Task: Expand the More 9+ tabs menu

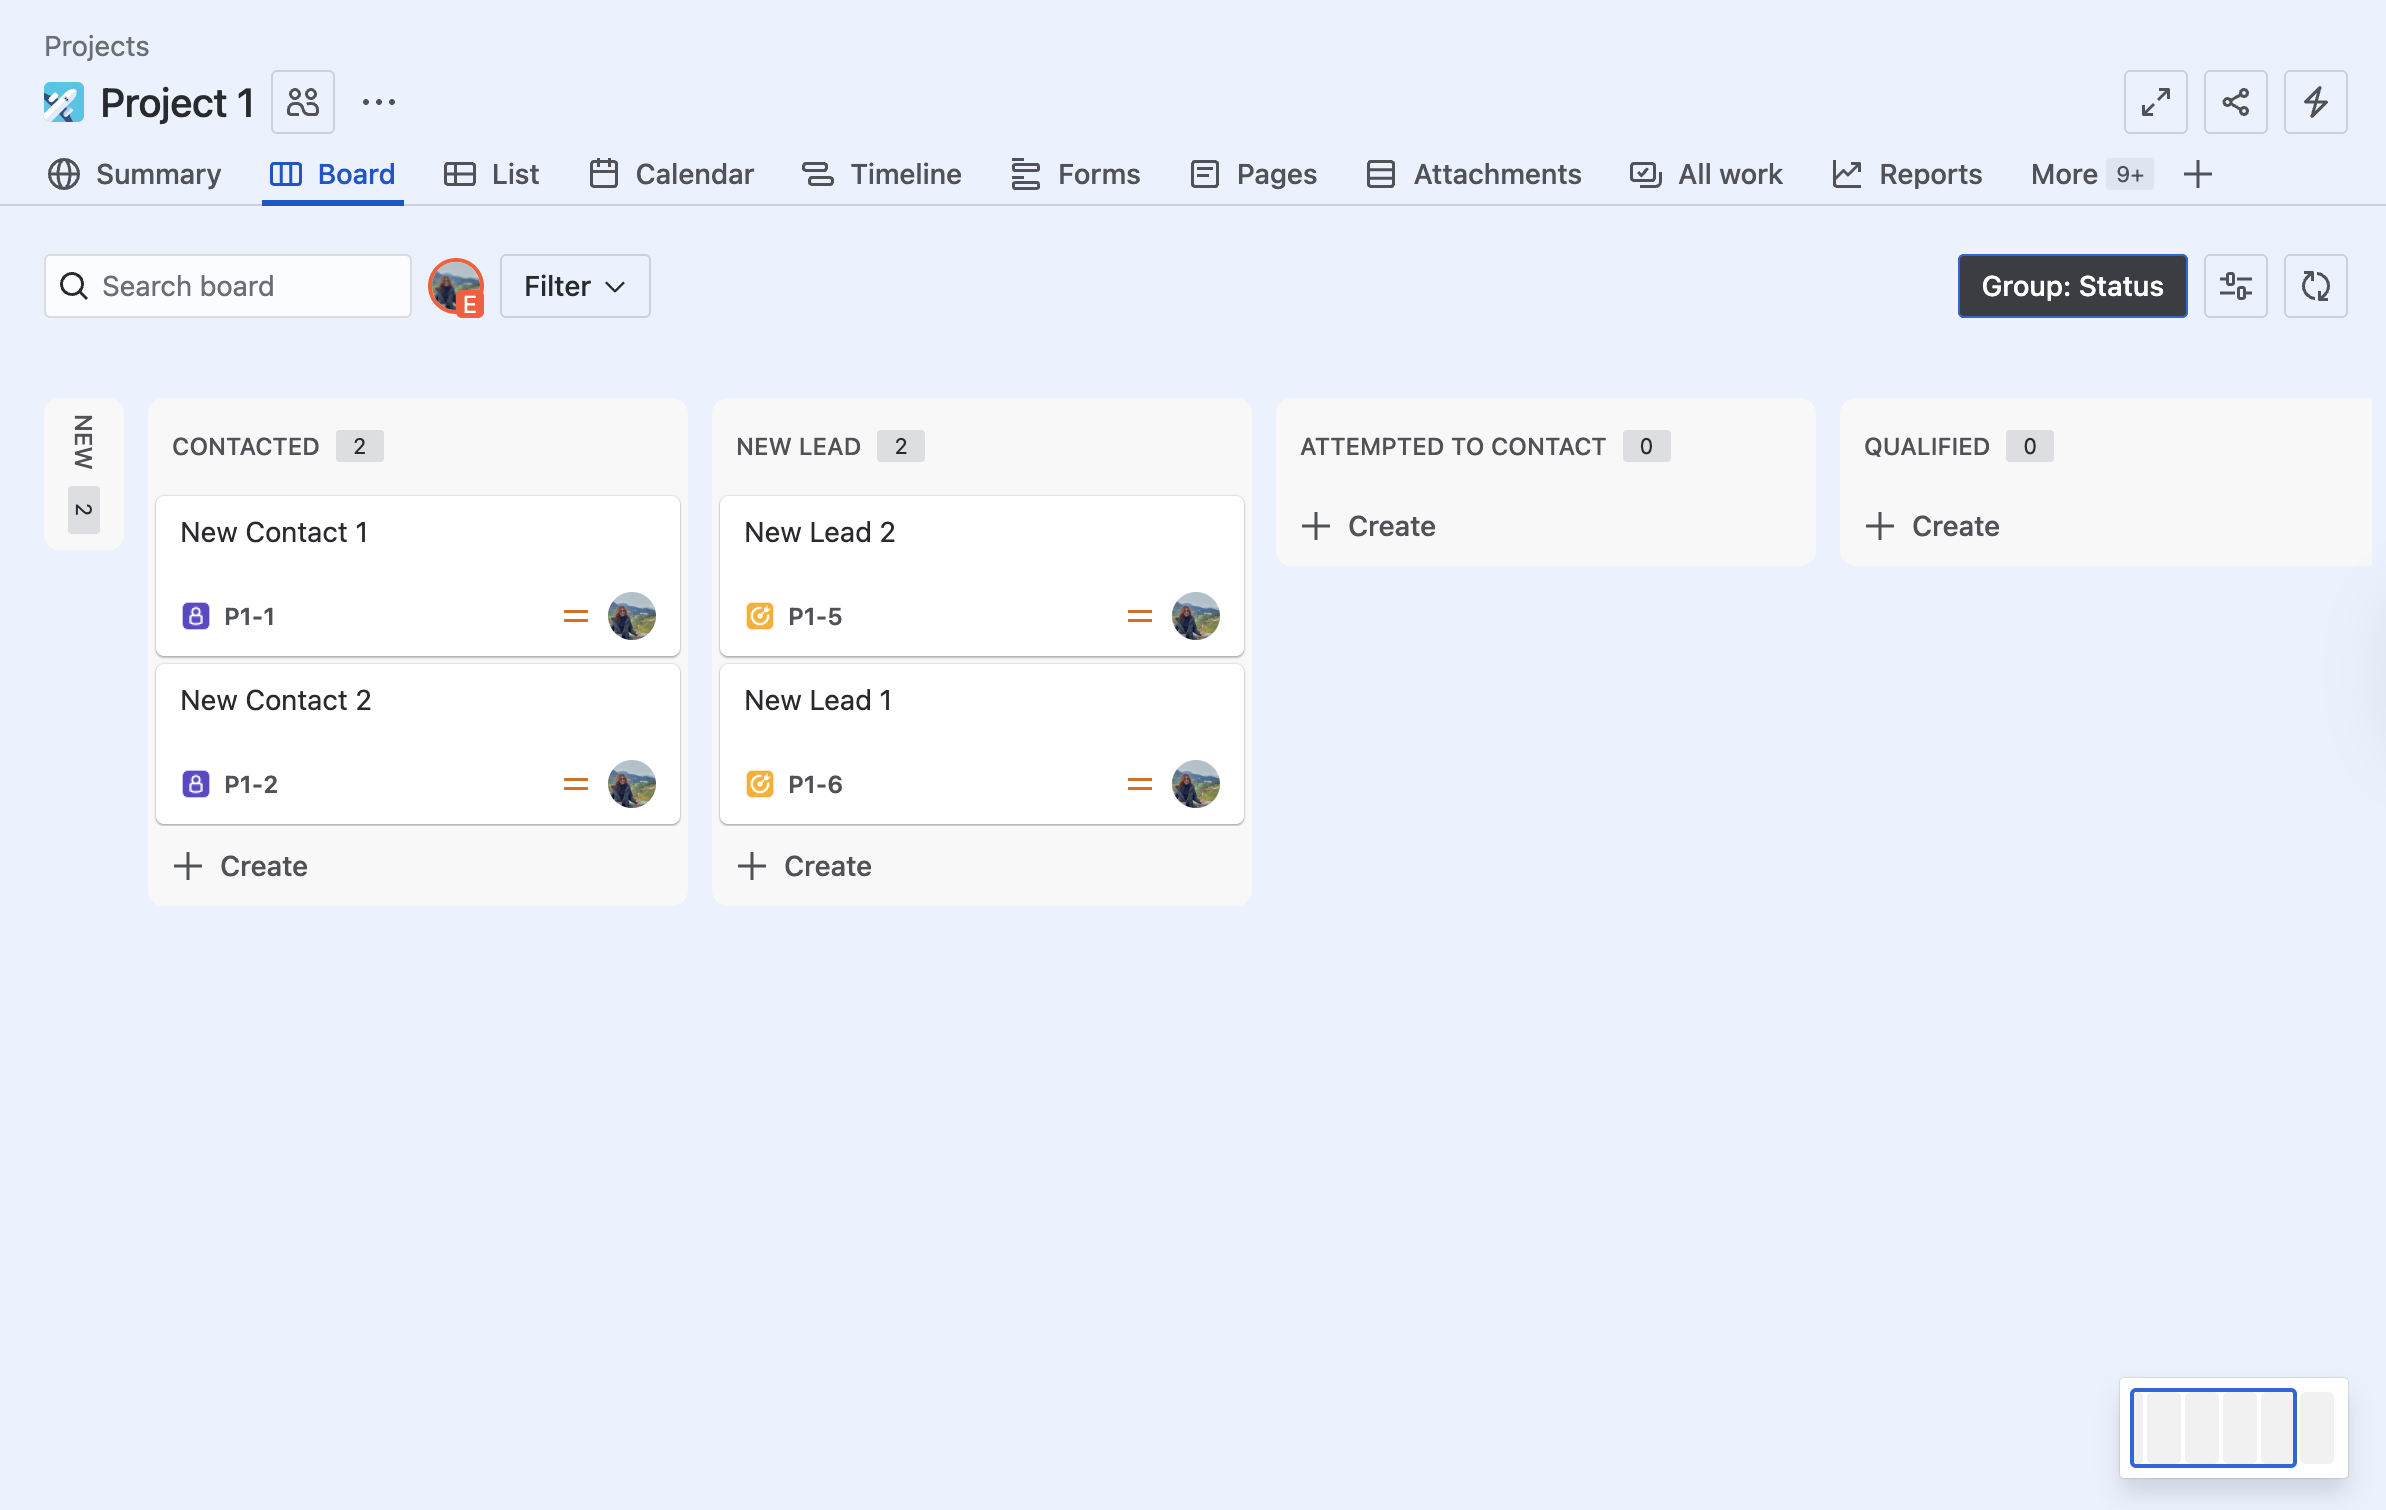Action: pyautogui.click(x=2090, y=174)
